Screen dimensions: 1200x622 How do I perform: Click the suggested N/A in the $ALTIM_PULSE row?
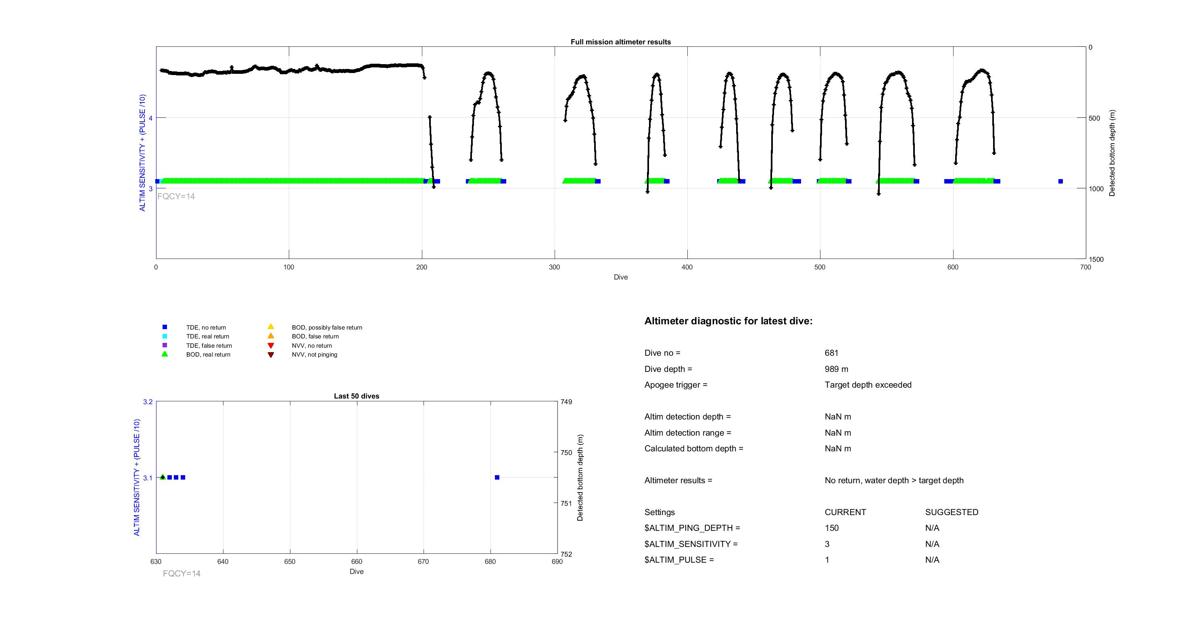click(933, 560)
